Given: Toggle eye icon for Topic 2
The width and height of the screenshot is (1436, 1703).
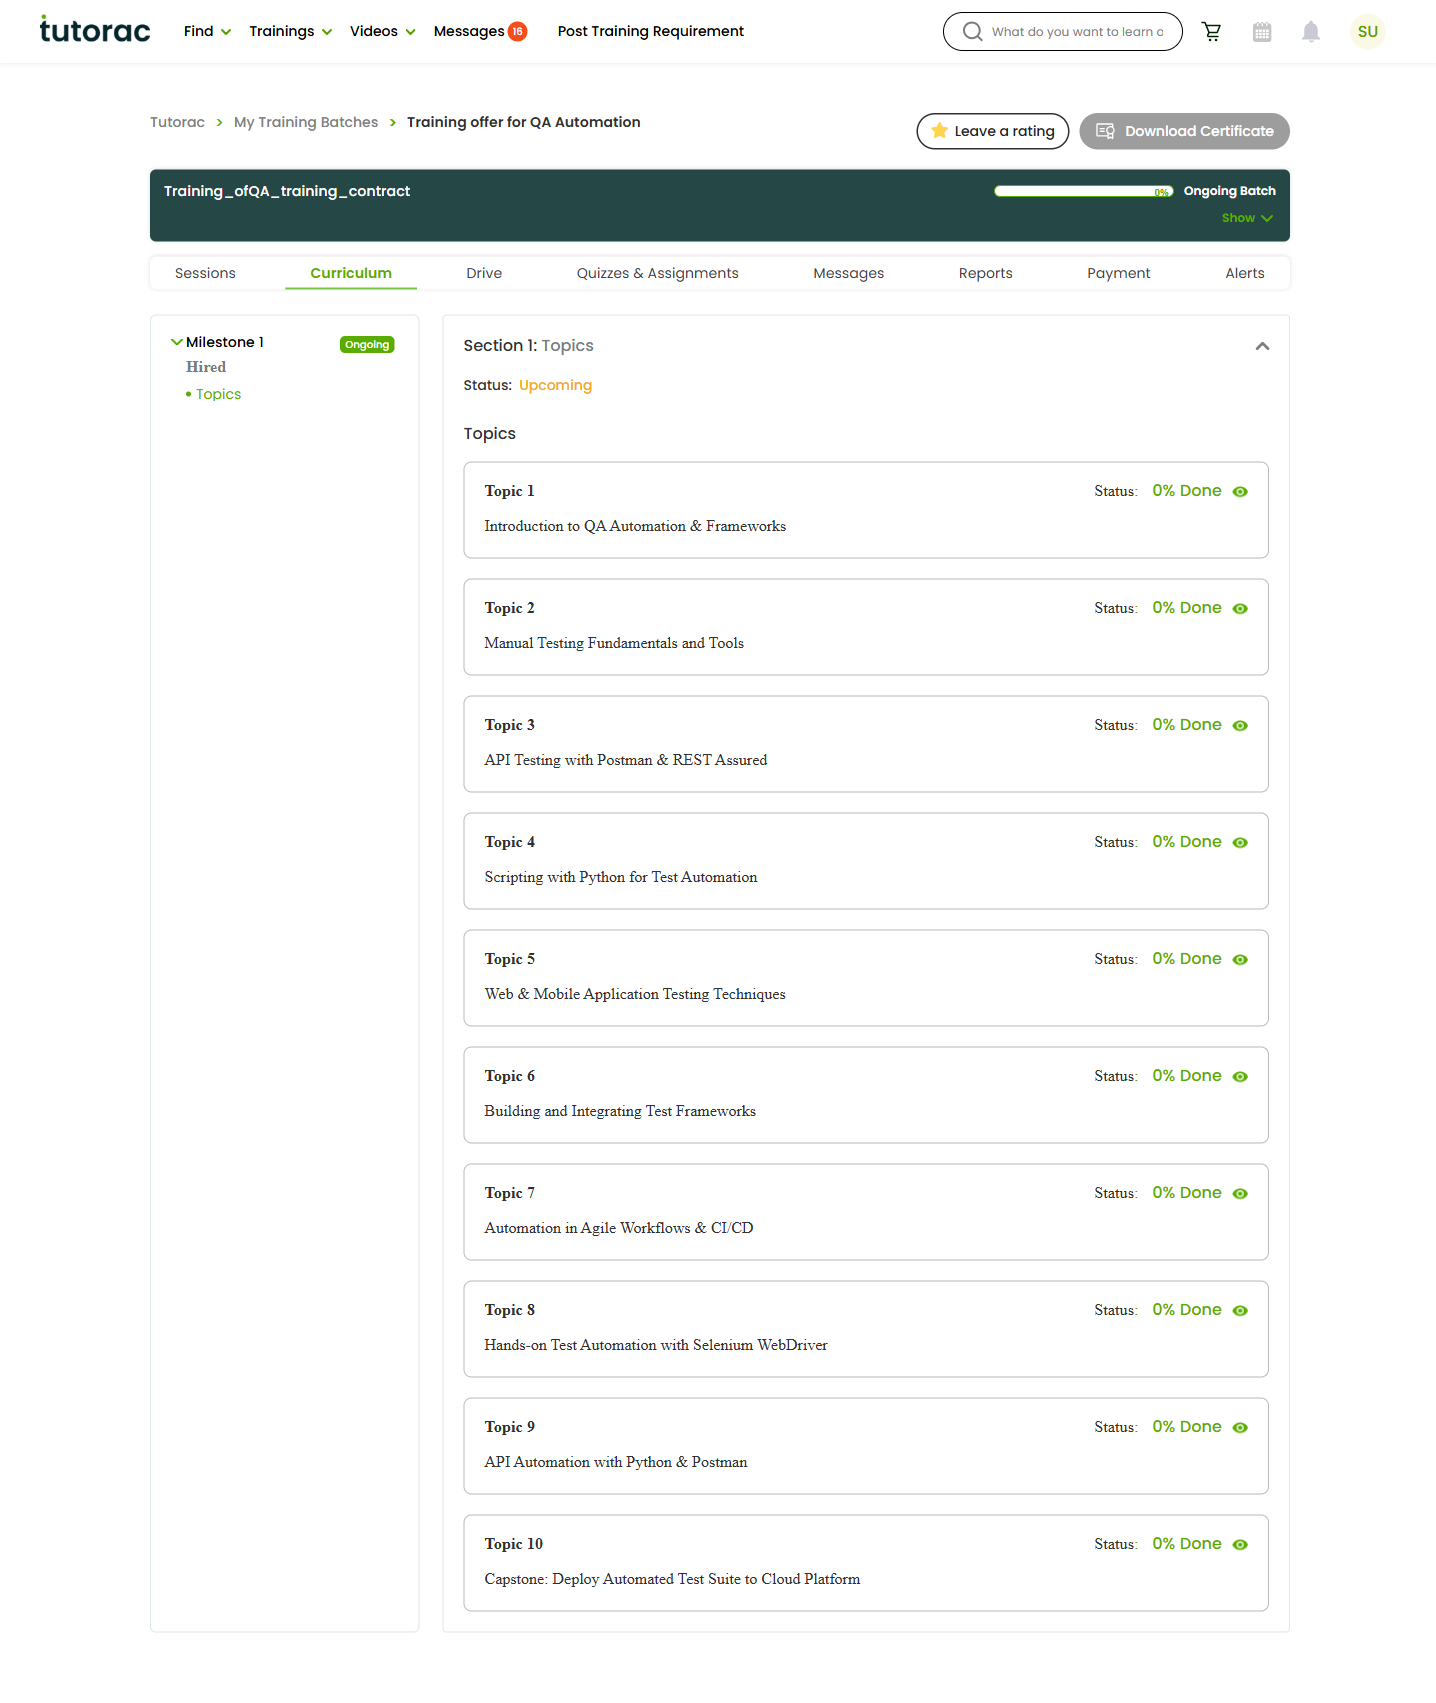Looking at the screenshot, I should coord(1240,609).
